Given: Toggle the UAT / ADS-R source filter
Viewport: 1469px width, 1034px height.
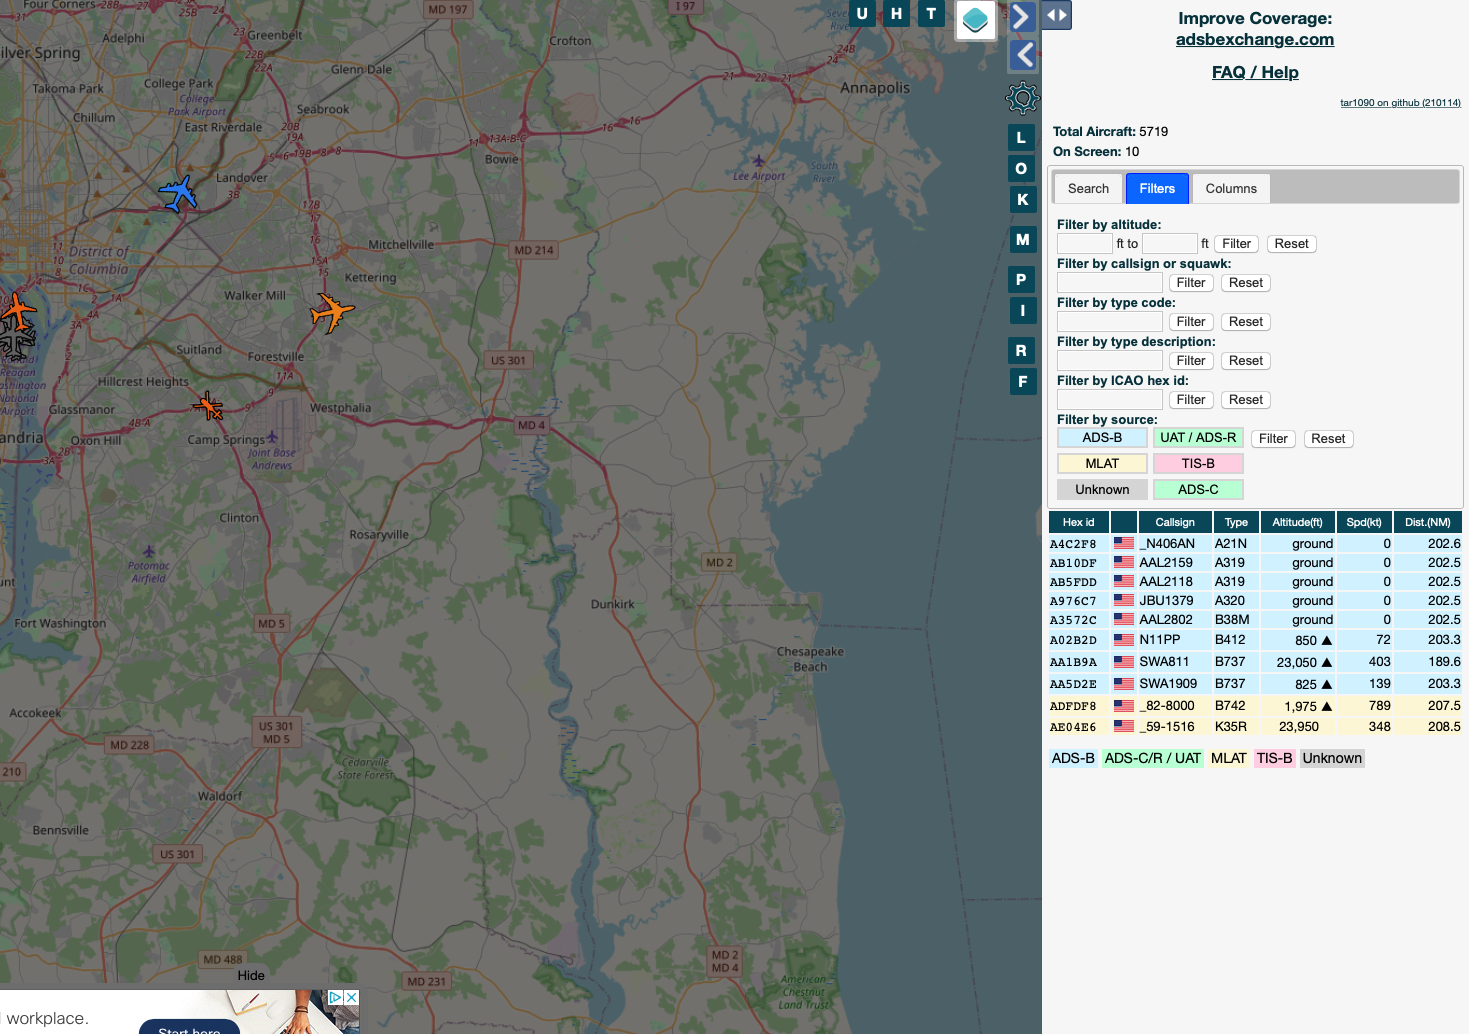Looking at the screenshot, I should [x=1198, y=438].
